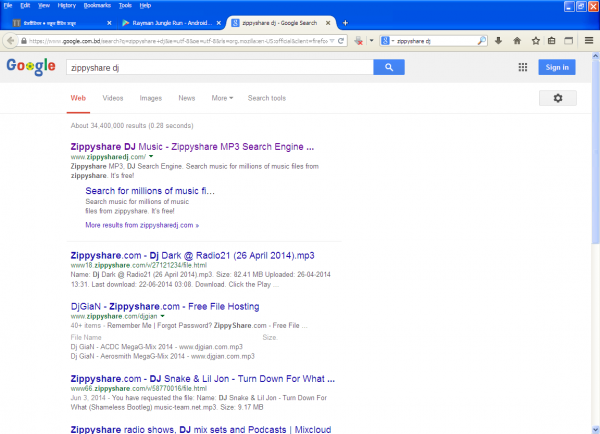Open a new tab with plus icon
The width and height of the screenshot is (600, 434).
tap(345, 23)
